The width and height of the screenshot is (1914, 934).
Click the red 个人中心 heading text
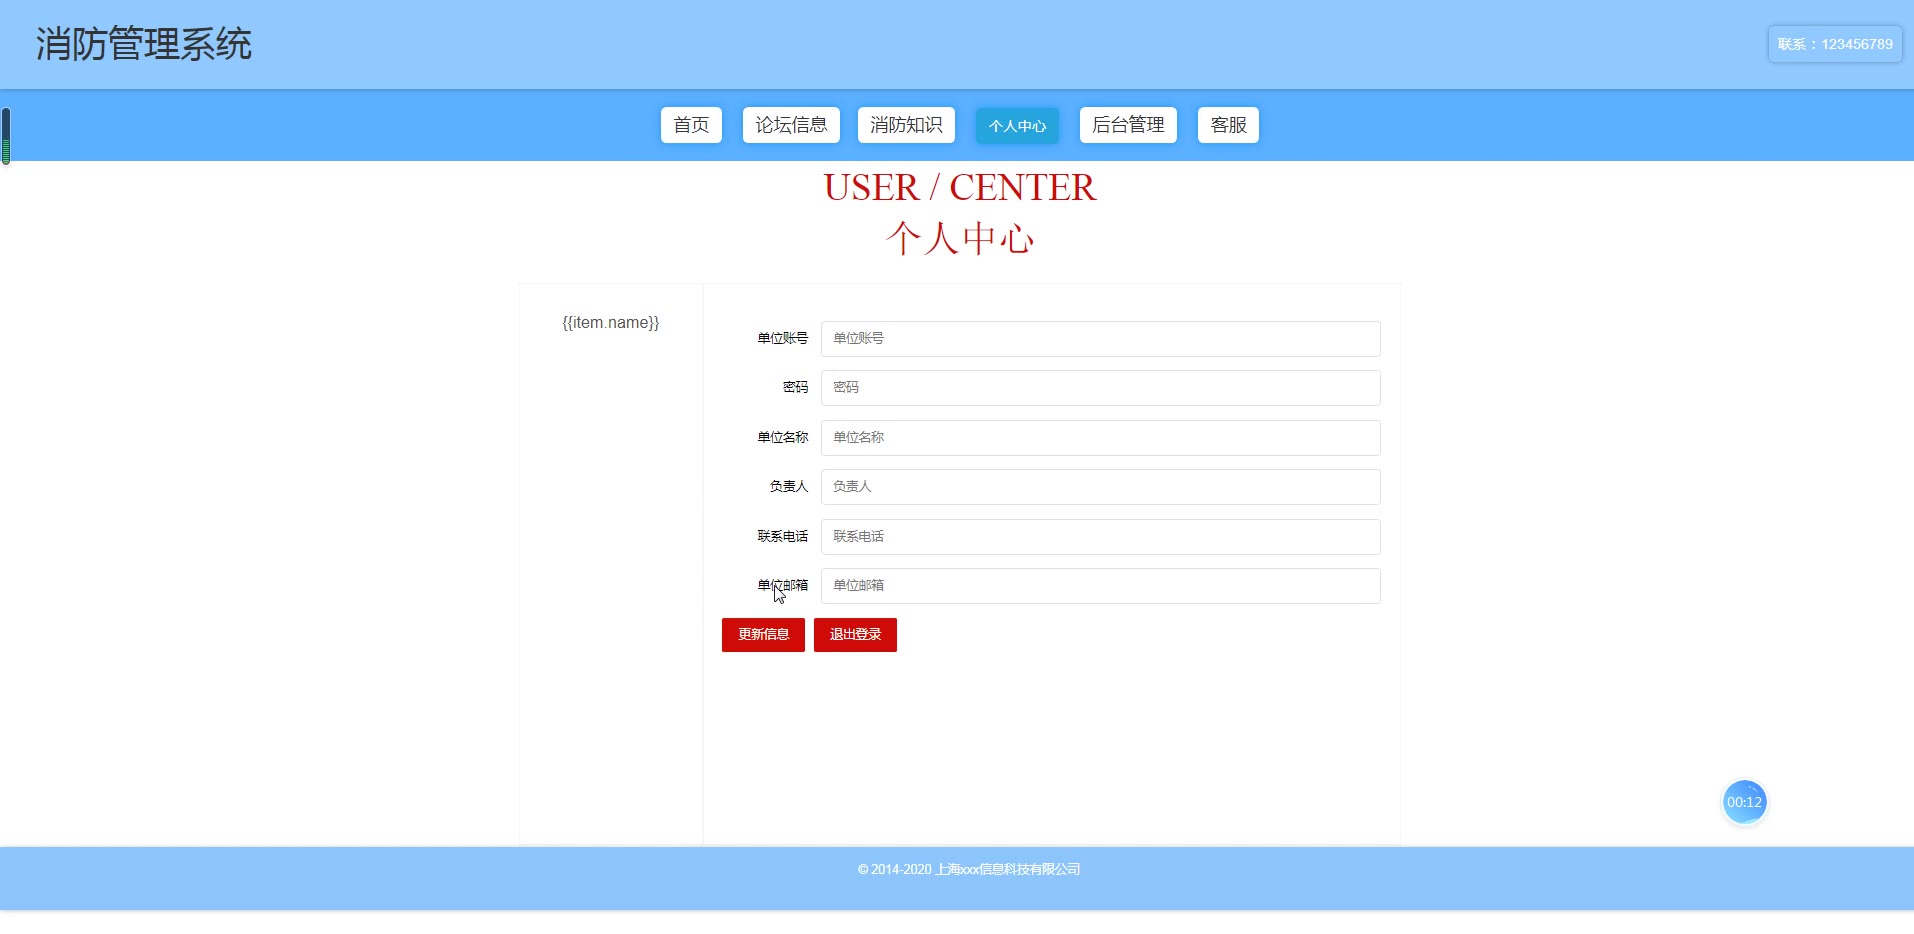point(959,239)
